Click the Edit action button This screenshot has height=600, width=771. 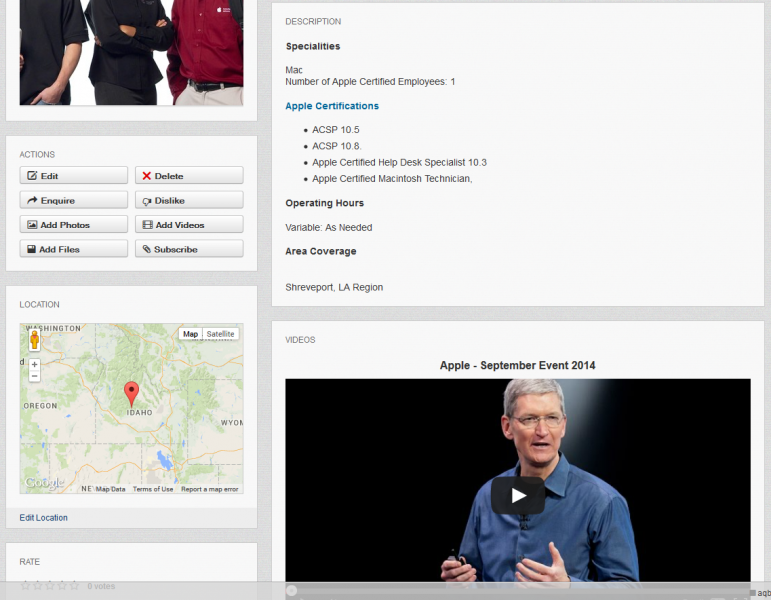pos(74,176)
